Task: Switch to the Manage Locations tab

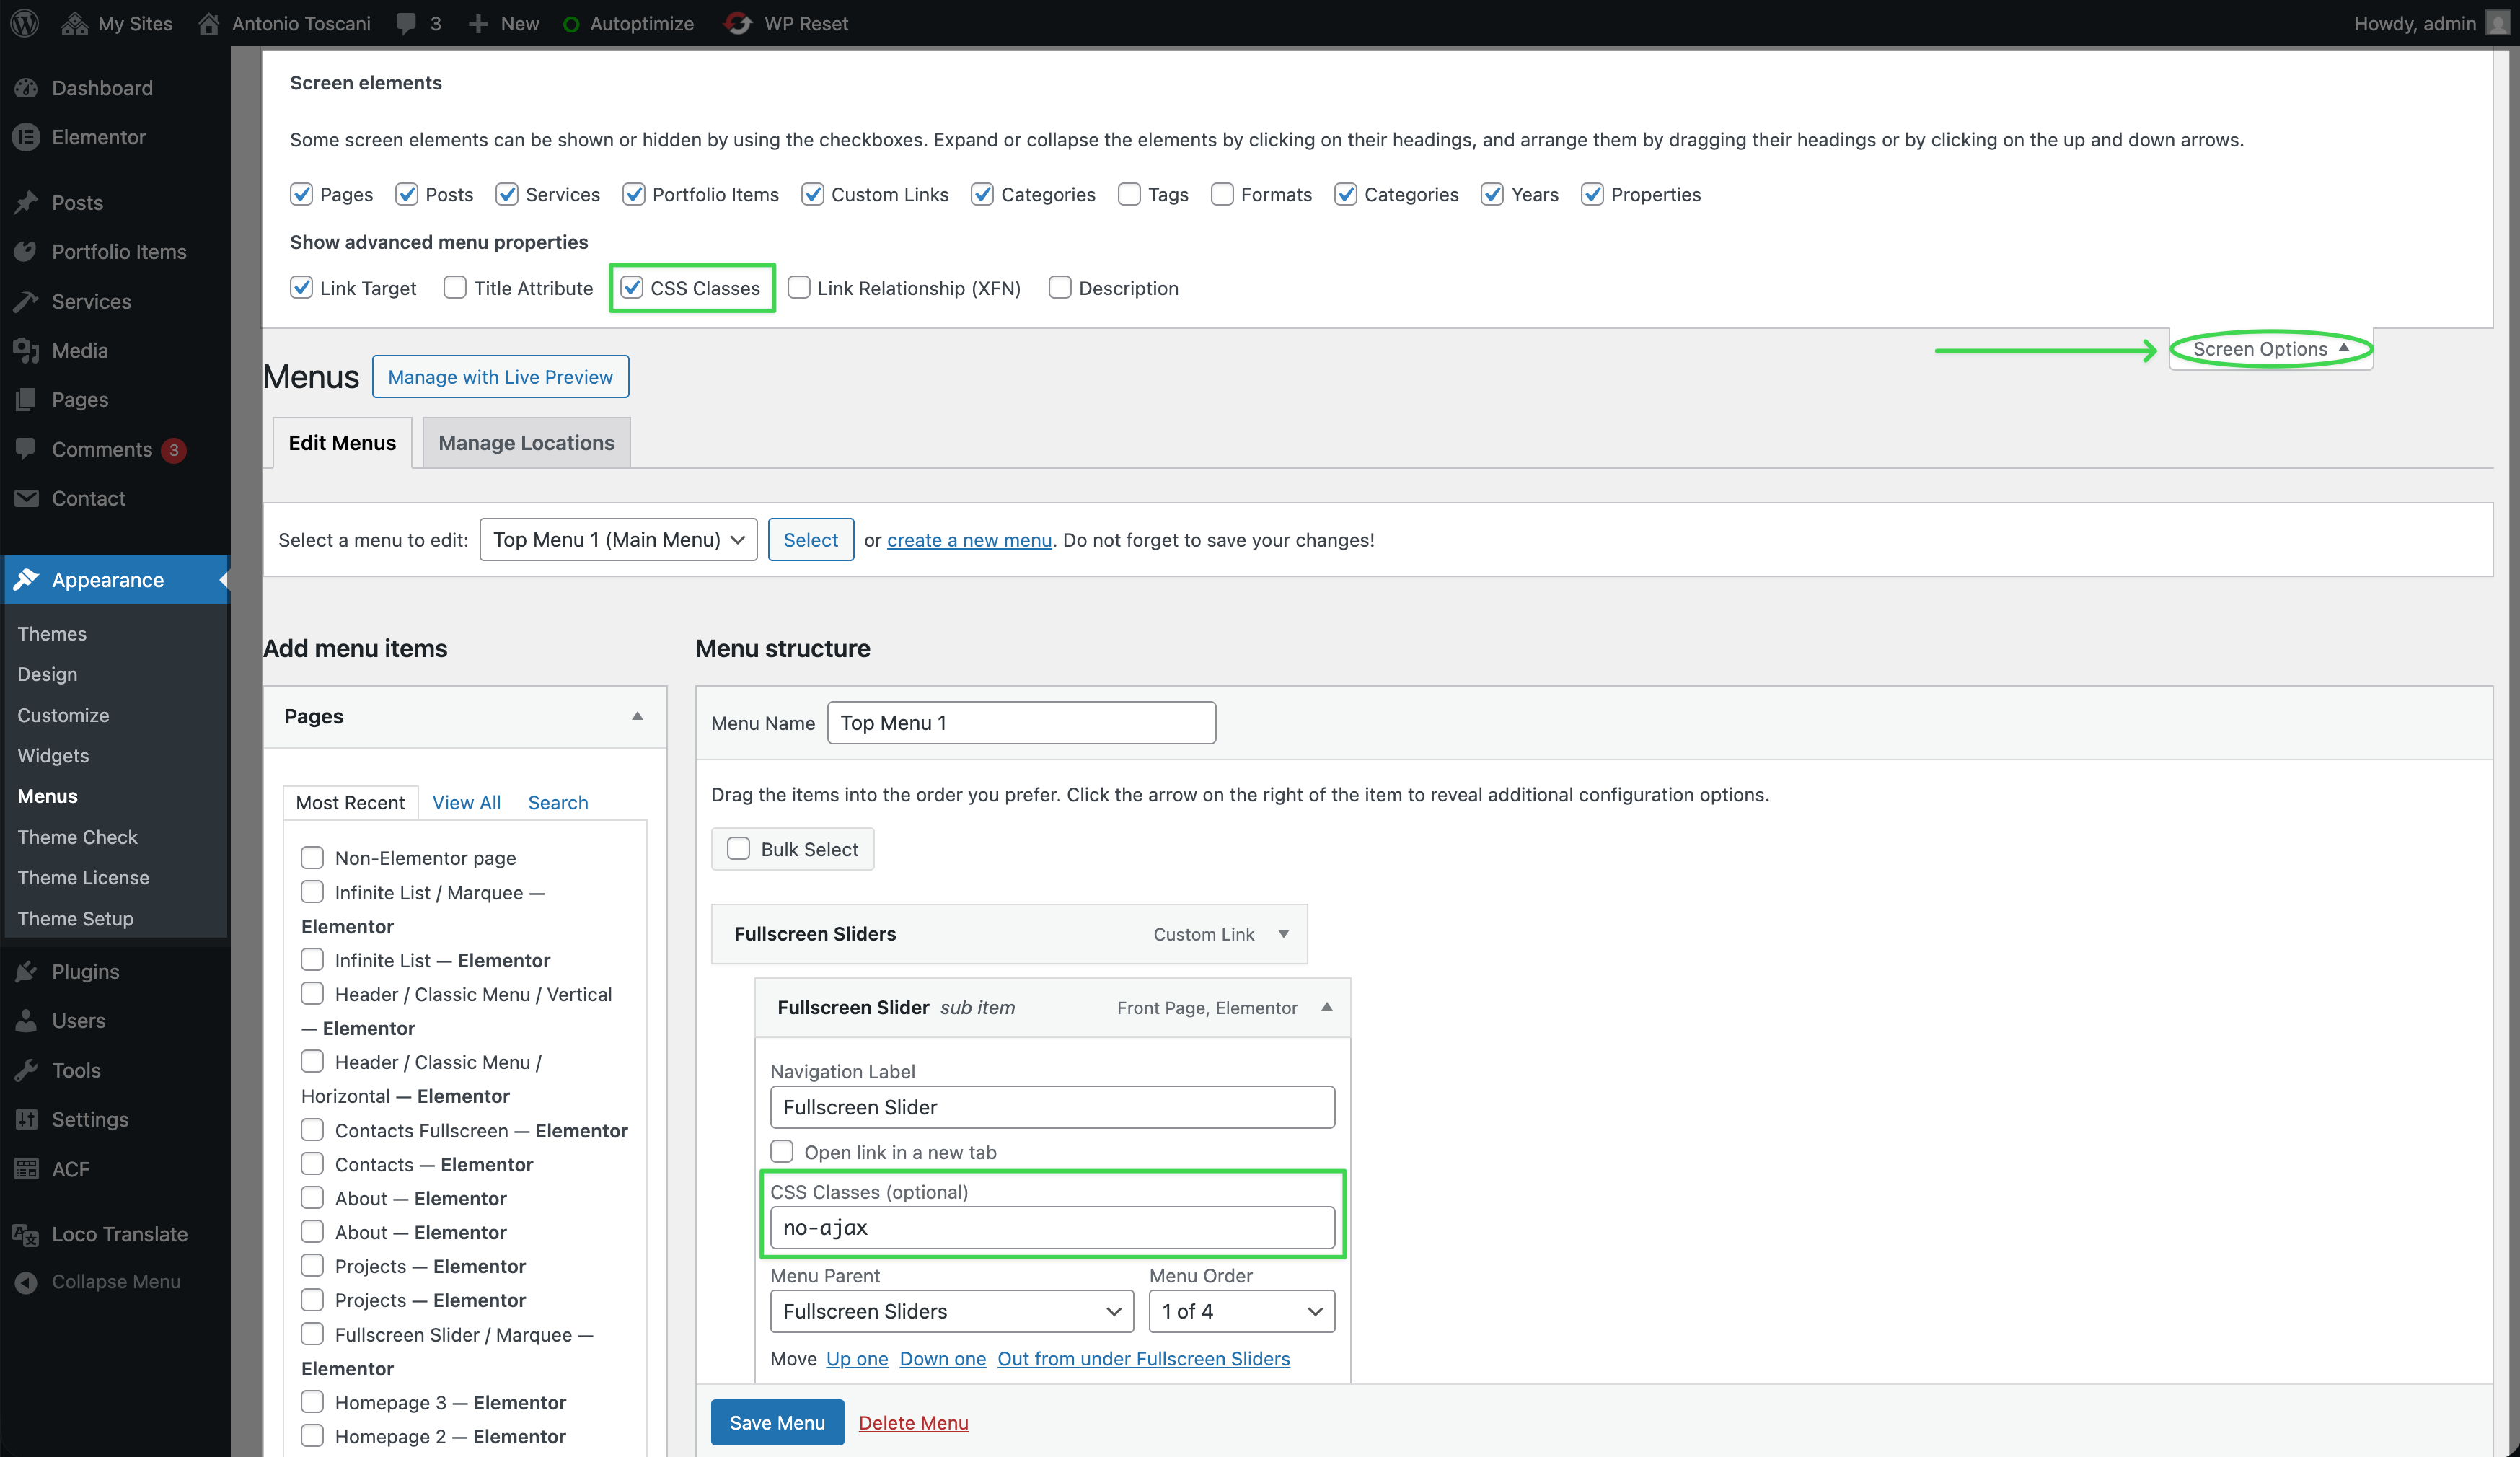Action: click(526, 443)
